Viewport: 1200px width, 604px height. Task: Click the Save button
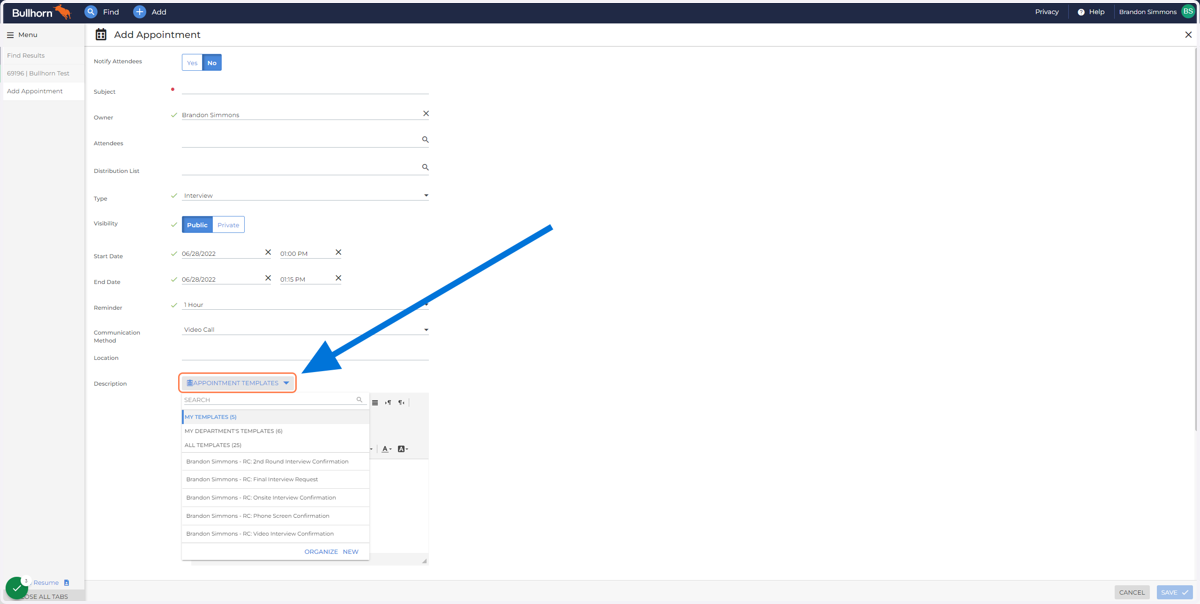(x=1174, y=592)
